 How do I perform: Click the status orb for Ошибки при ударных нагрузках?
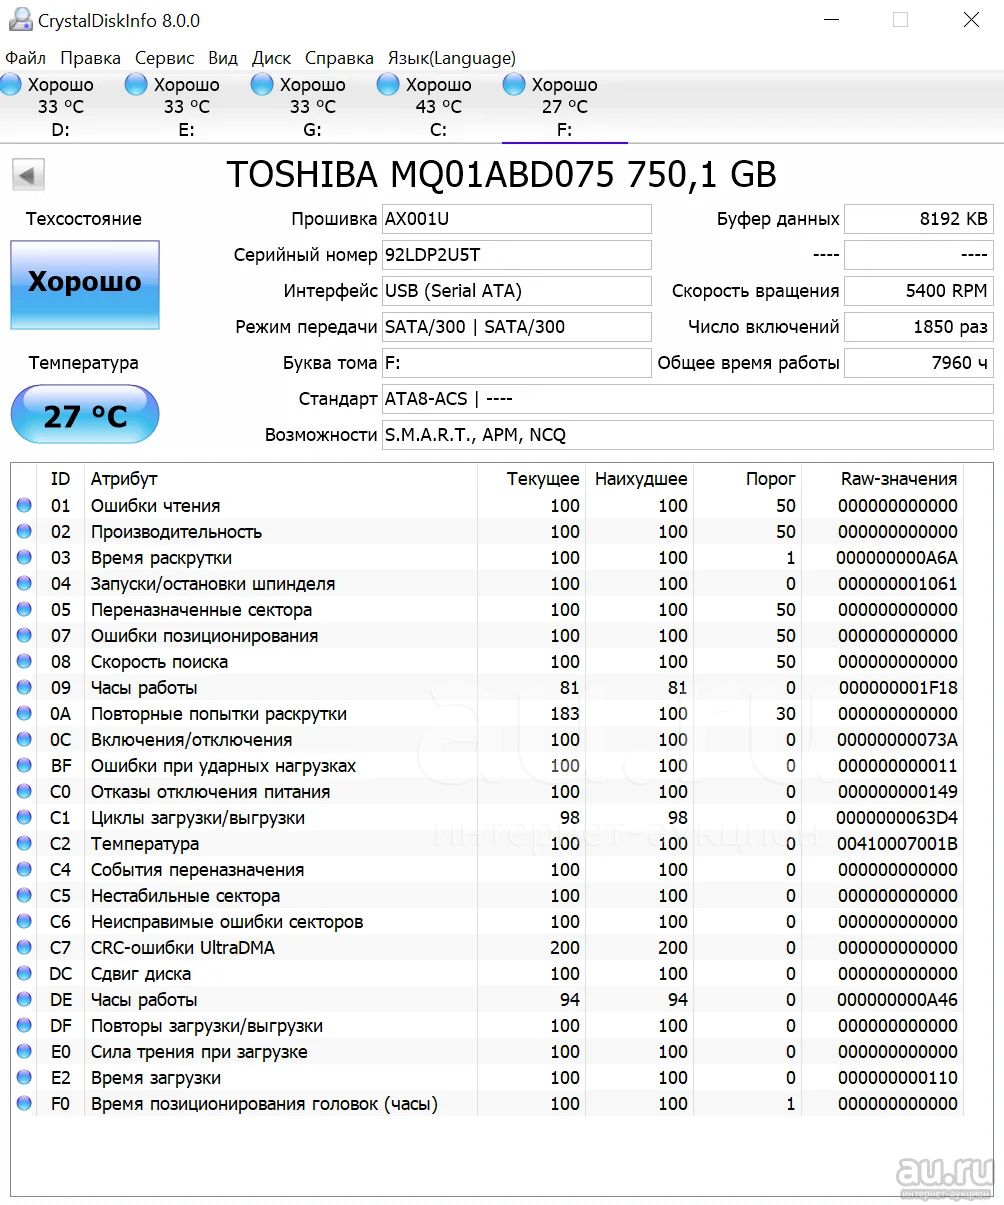tap(24, 766)
